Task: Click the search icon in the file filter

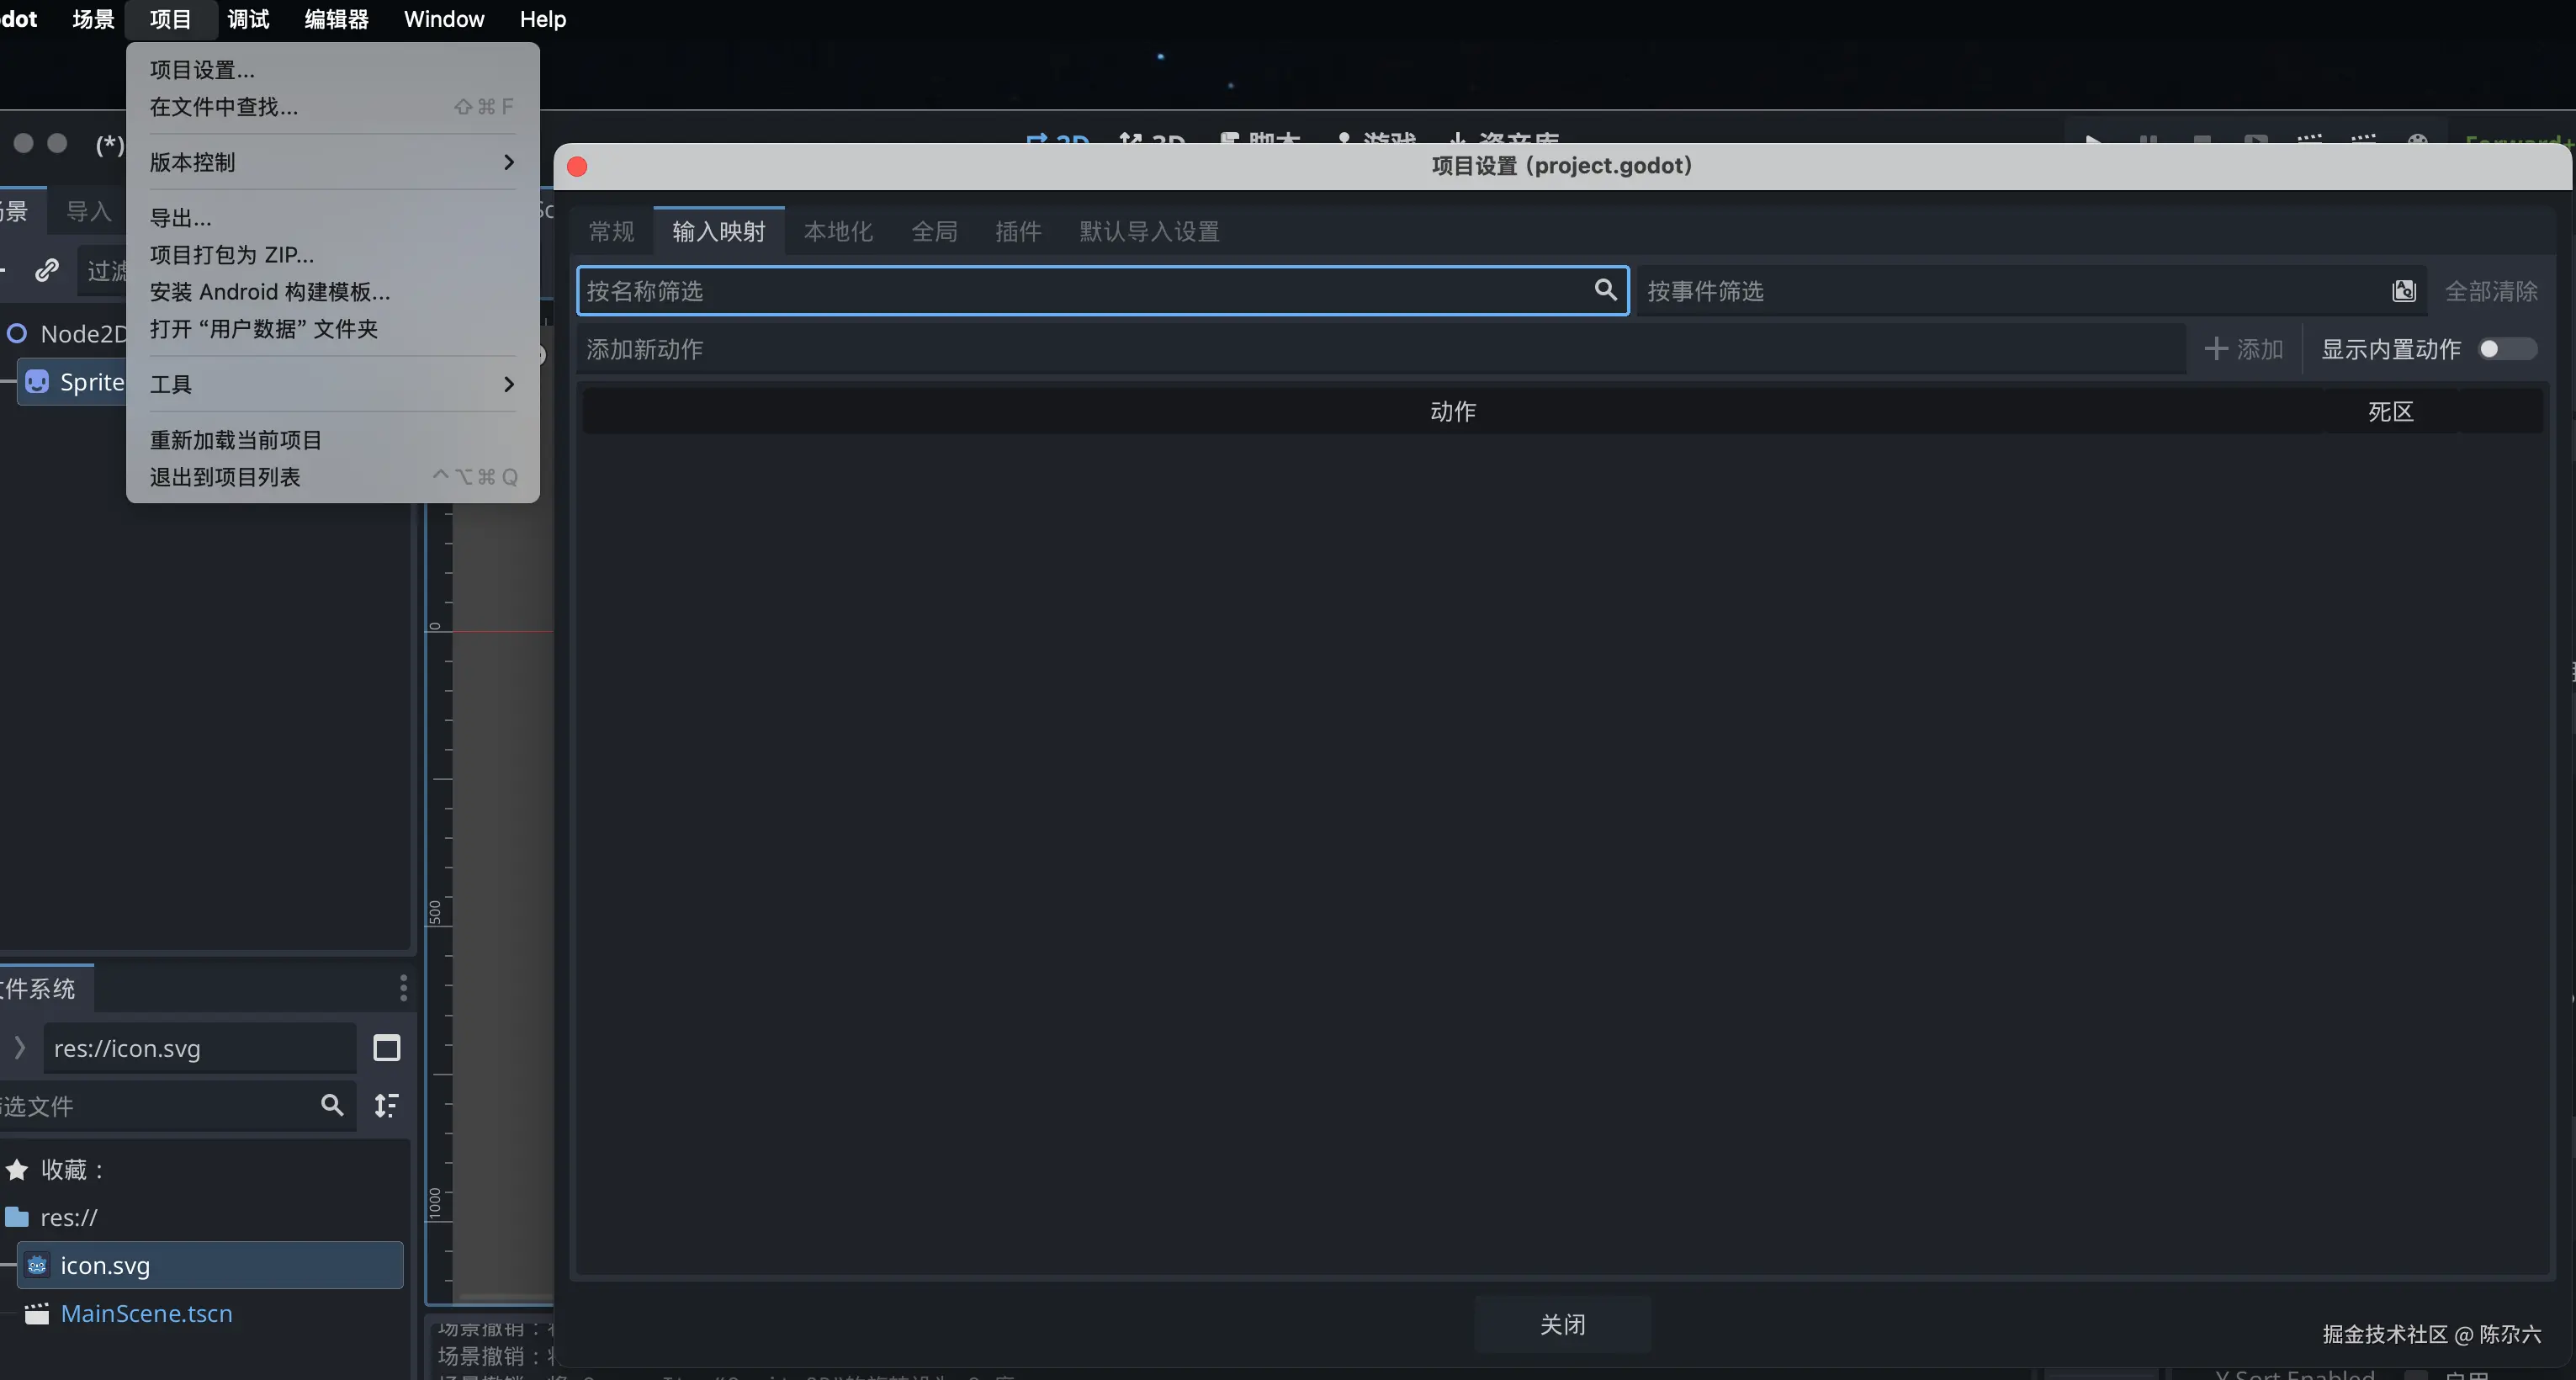Action: pos(332,1105)
